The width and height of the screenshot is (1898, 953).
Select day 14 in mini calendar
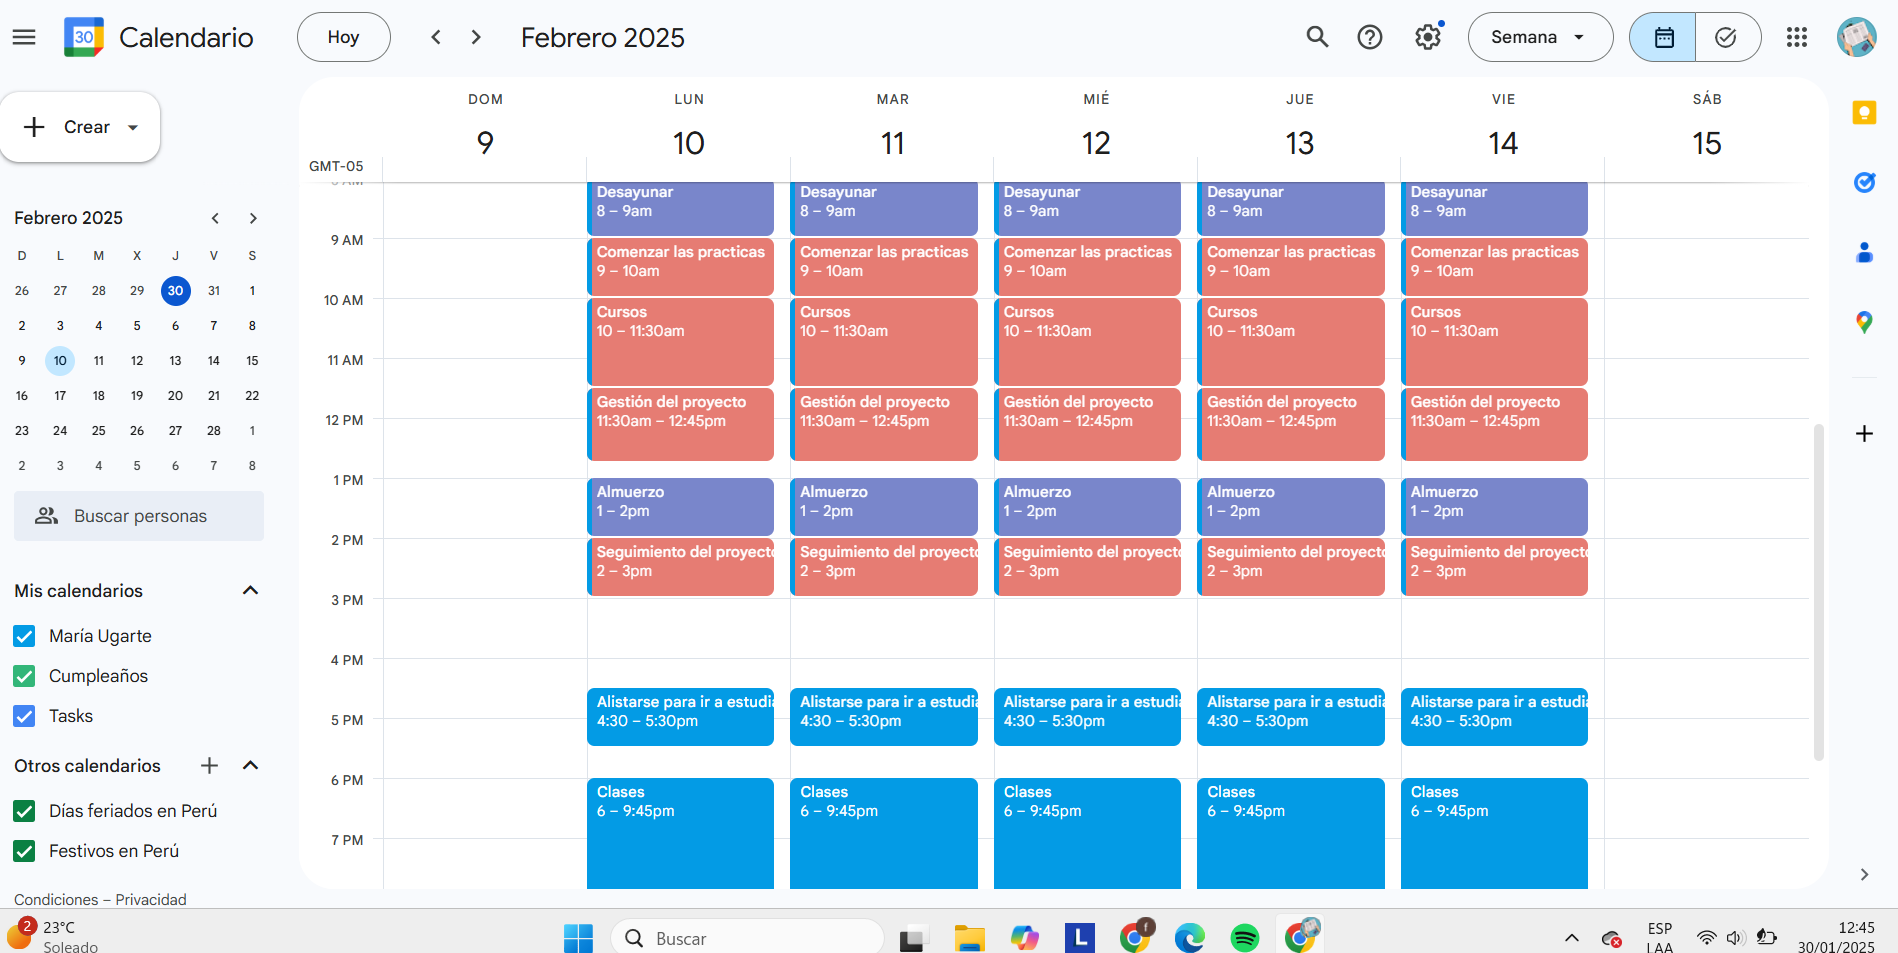point(214,360)
